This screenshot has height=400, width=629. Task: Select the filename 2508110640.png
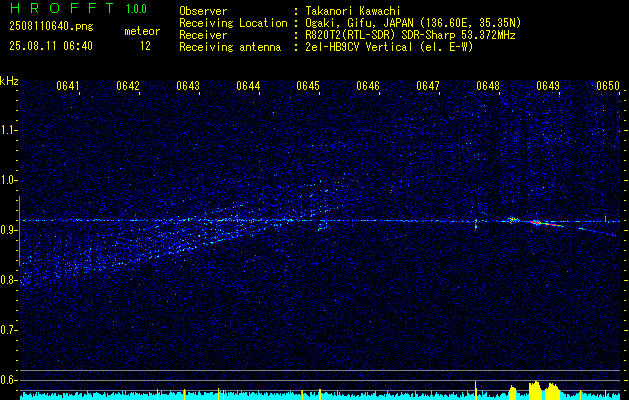[51, 26]
